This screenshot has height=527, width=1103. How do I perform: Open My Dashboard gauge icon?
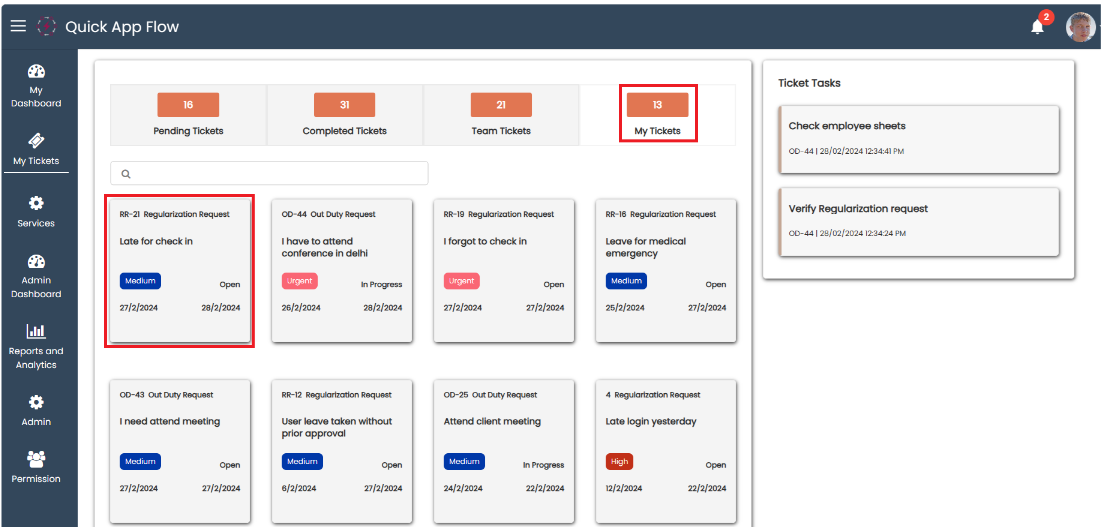(x=36, y=72)
